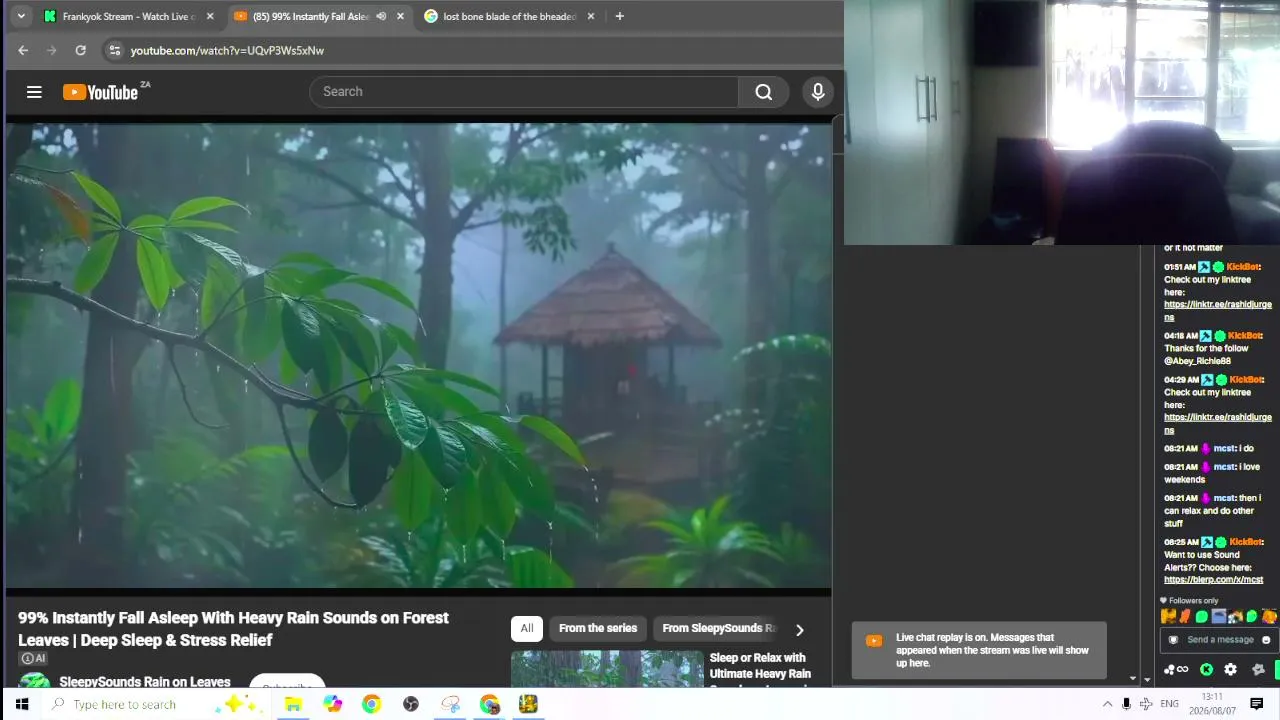Open the Sleep or Relax with Ultimate Heavy Rain title
Viewport: 1280px width, 720px height.
coord(760,666)
